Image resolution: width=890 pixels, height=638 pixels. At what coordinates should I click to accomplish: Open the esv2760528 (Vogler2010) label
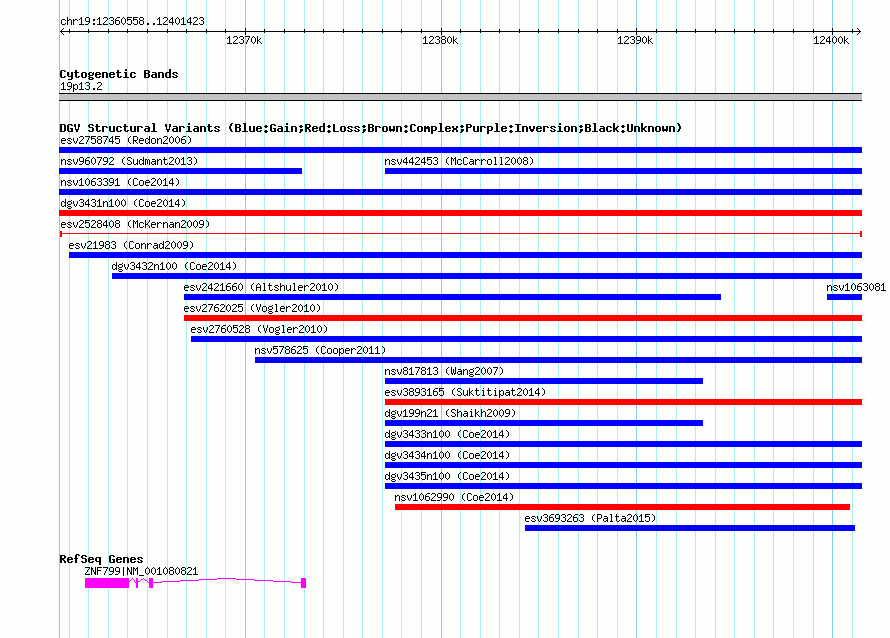click(259, 329)
